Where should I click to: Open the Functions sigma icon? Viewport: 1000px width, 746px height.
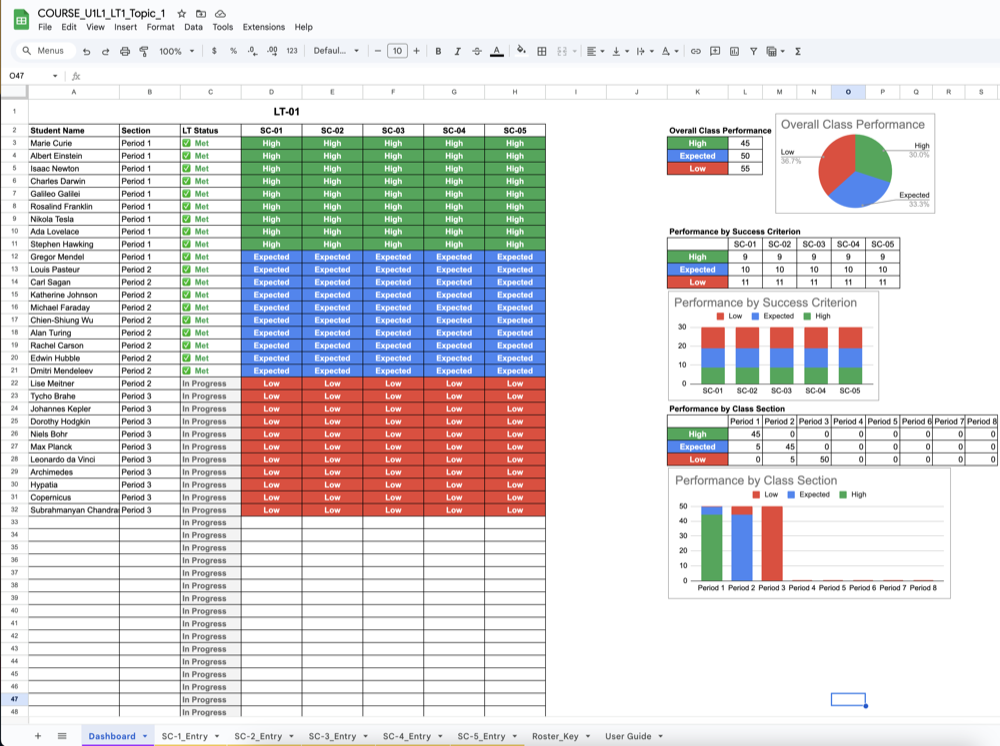[x=797, y=51]
